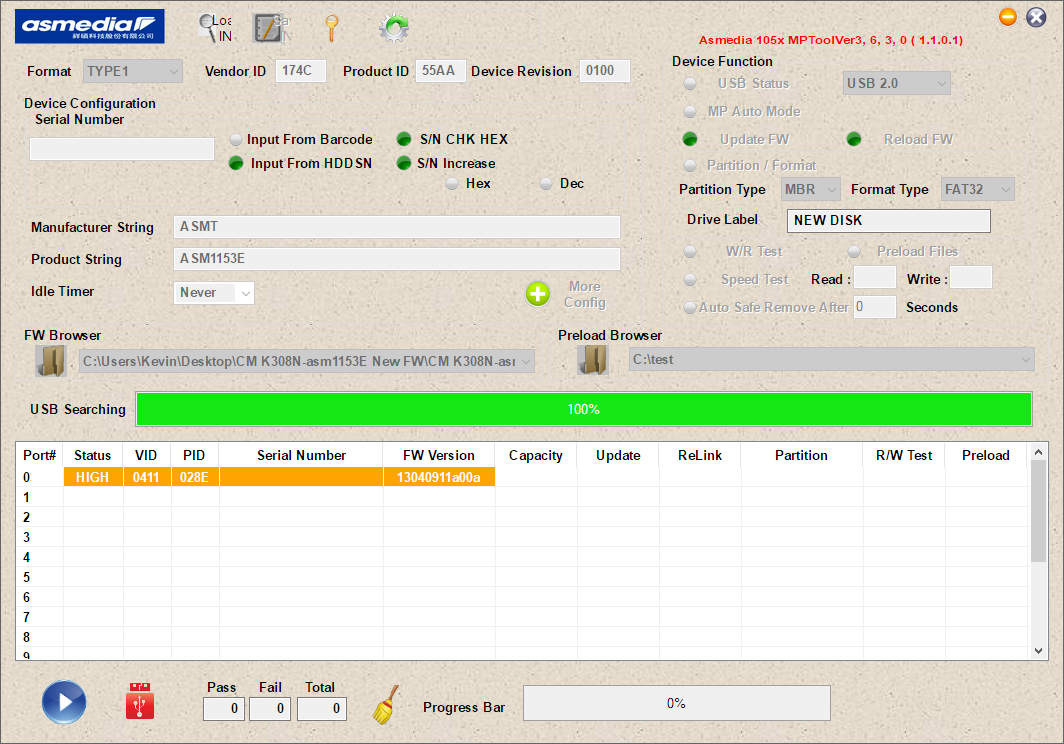Open the Preload Browser folder icon
The height and width of the screenshot is (744, 1064).
tap(593, 360)
